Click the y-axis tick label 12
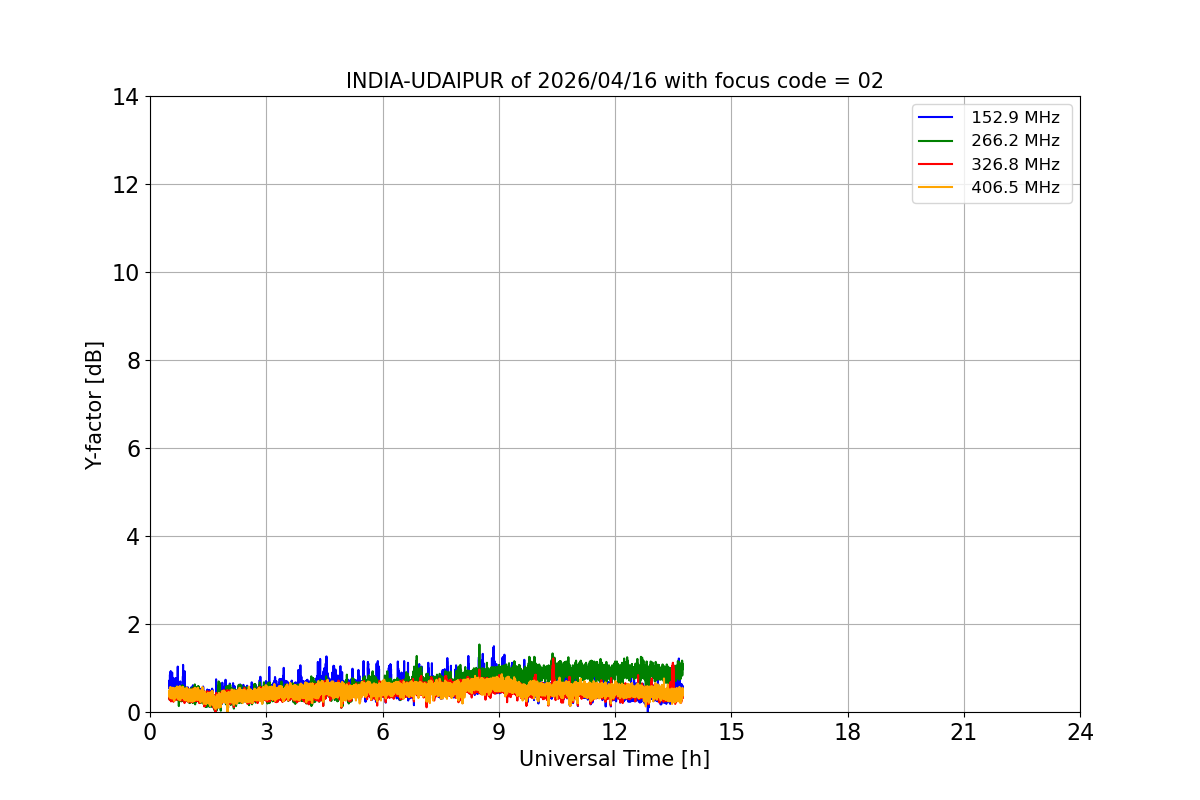The image size is (1200, 800). tap(125, 185)
